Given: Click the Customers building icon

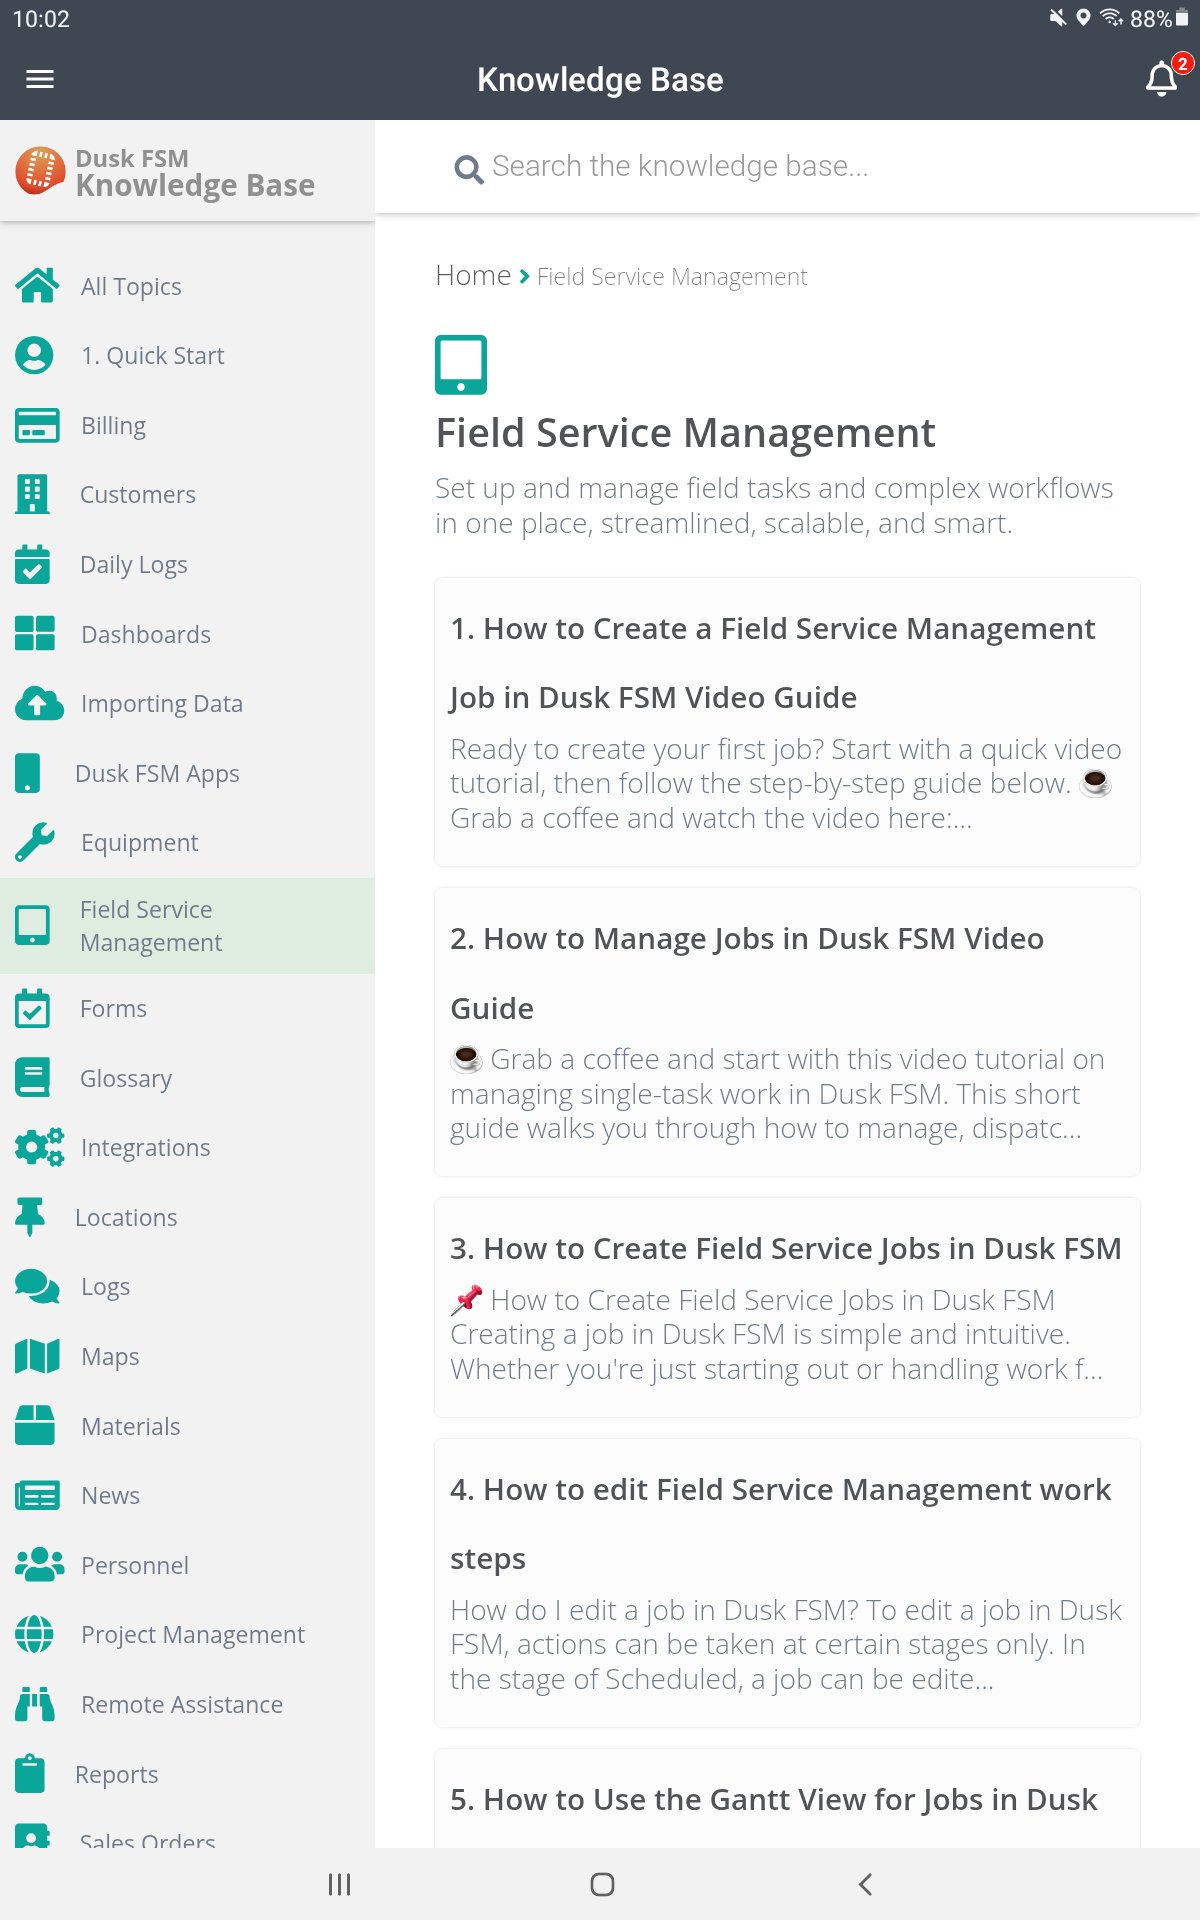Looking at the screenshot, I should (32, 494).
